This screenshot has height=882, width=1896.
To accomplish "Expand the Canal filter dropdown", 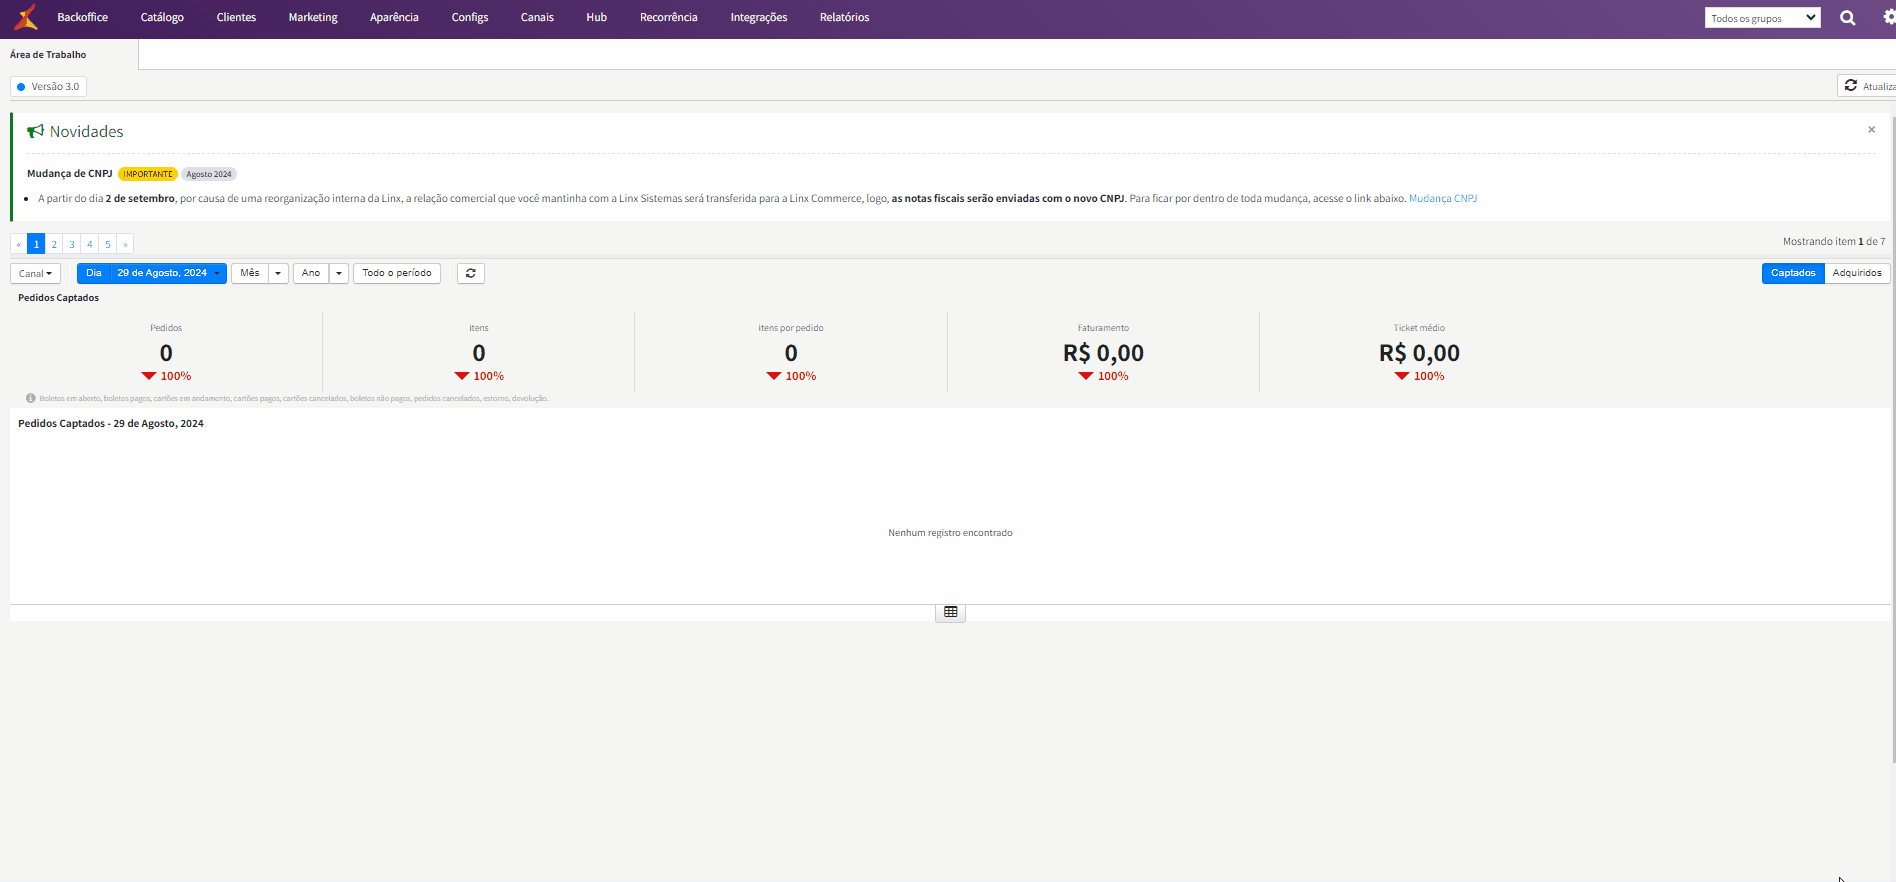I will pyautogui.click(x=35, y=273).
